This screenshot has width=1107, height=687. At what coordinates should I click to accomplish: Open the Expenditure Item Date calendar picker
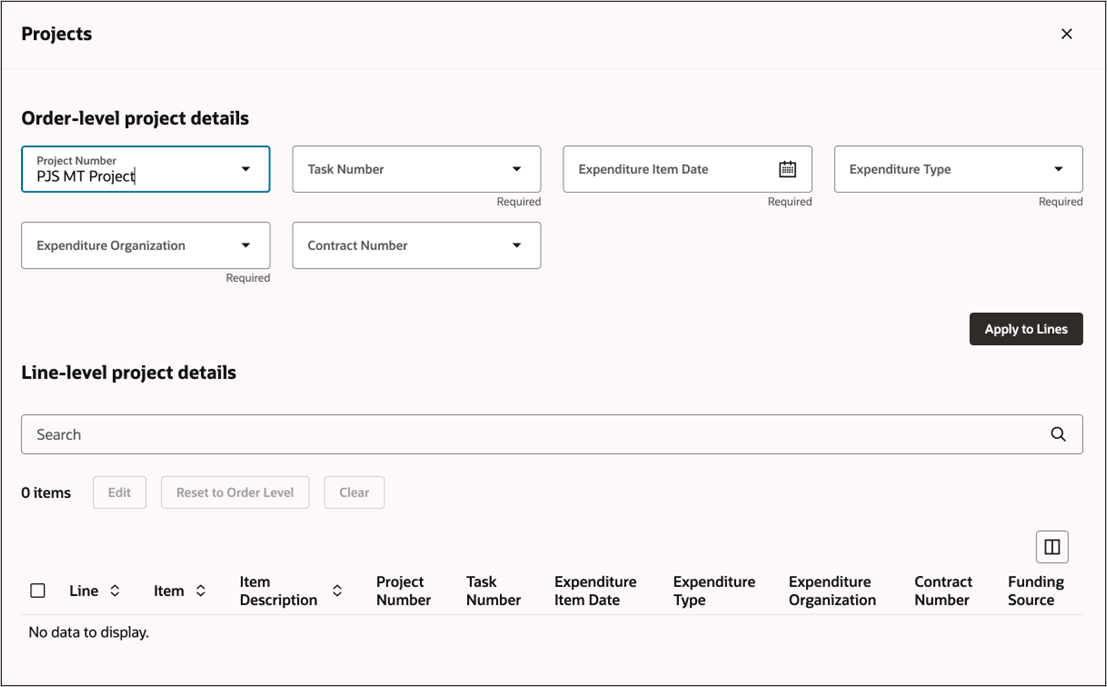[787, 169]
